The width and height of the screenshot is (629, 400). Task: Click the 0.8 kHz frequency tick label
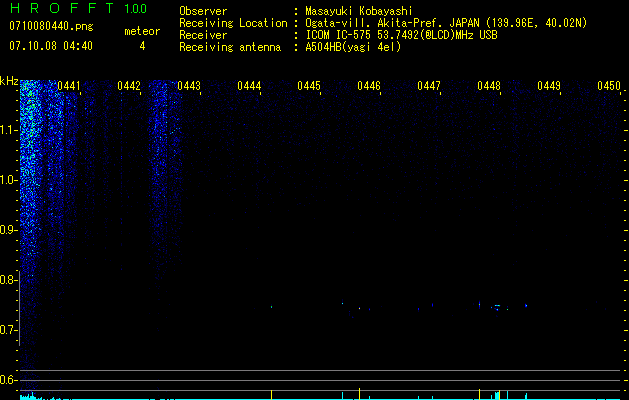coord(8,280)
